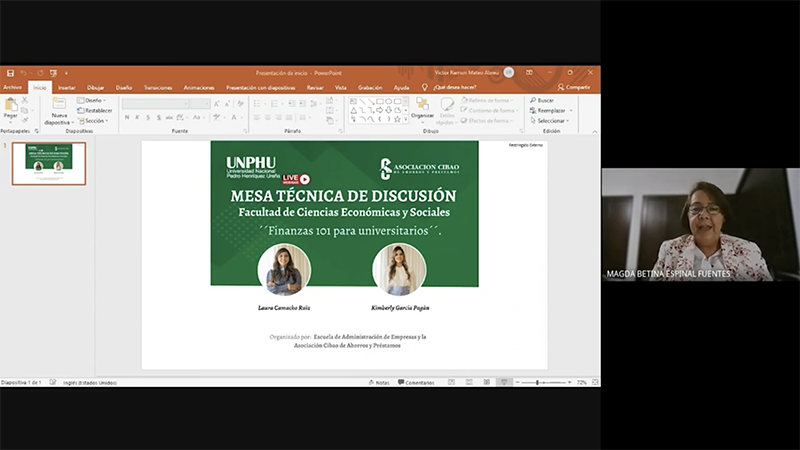Image resolution: width=800 pixels, height=450 pixels.
Task: Click the ¿Qué desea hacer? search box
Action: [455, 87]
